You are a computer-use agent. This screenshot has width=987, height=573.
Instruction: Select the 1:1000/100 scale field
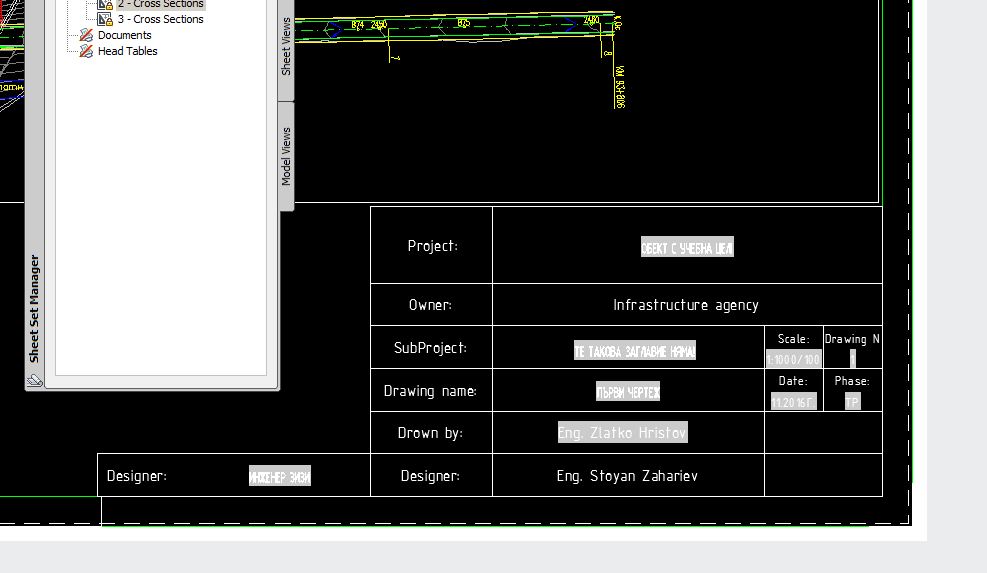[793, 359]
